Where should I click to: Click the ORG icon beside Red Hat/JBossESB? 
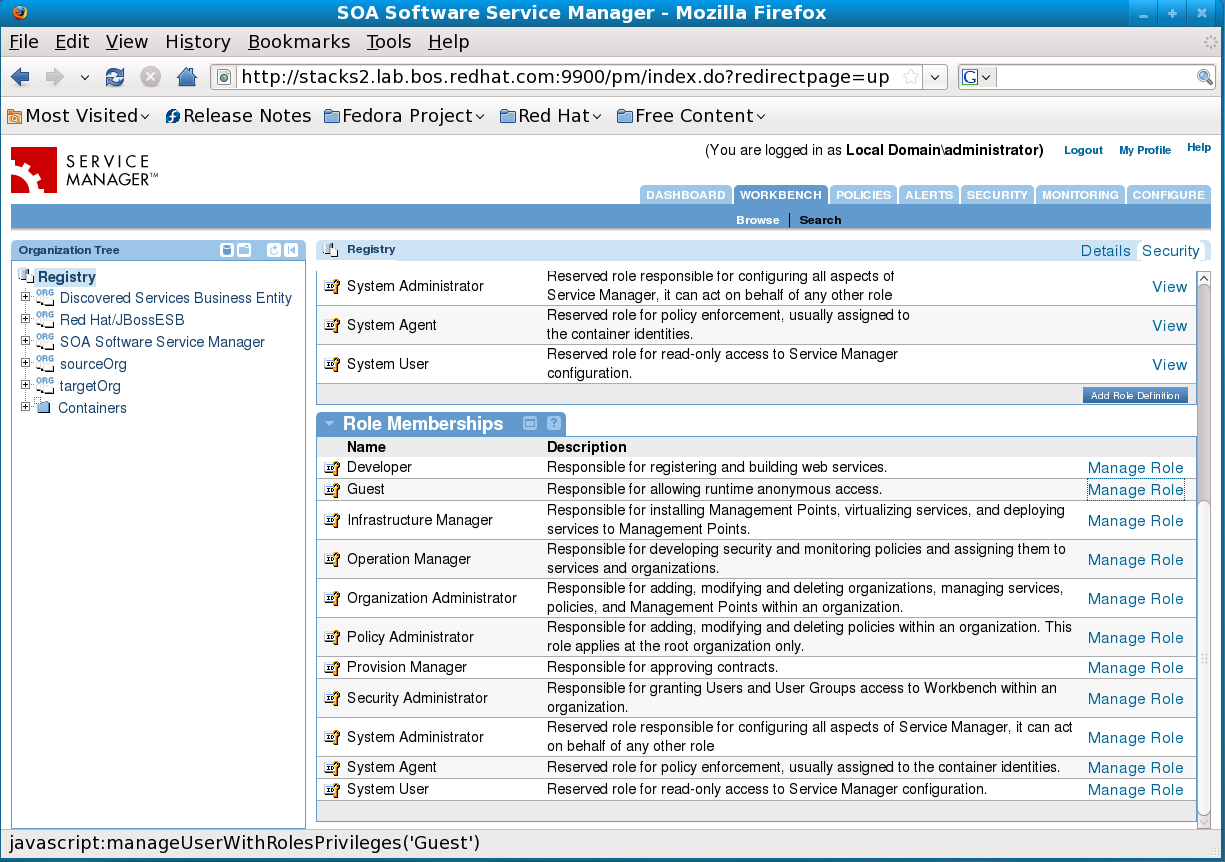click(45, 319)
